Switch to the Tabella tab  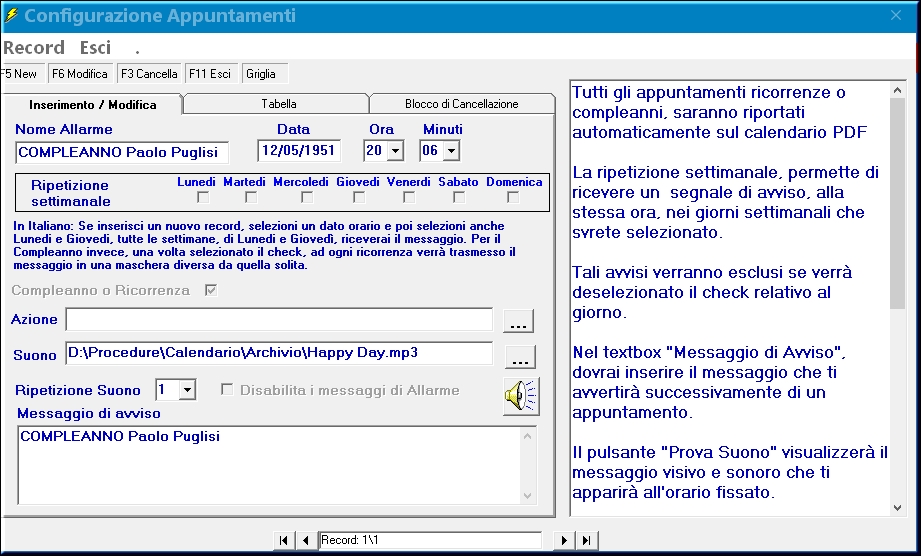coord(278,104)
